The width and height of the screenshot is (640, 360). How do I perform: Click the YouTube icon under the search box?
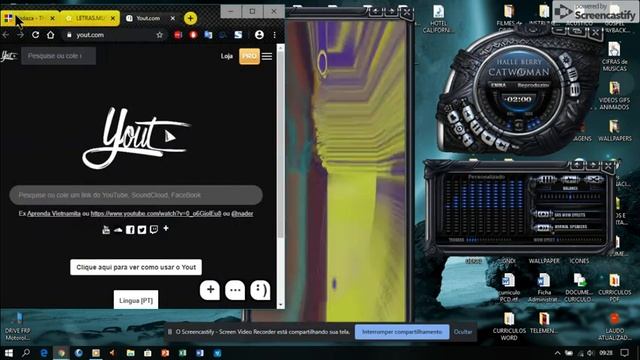106,230
